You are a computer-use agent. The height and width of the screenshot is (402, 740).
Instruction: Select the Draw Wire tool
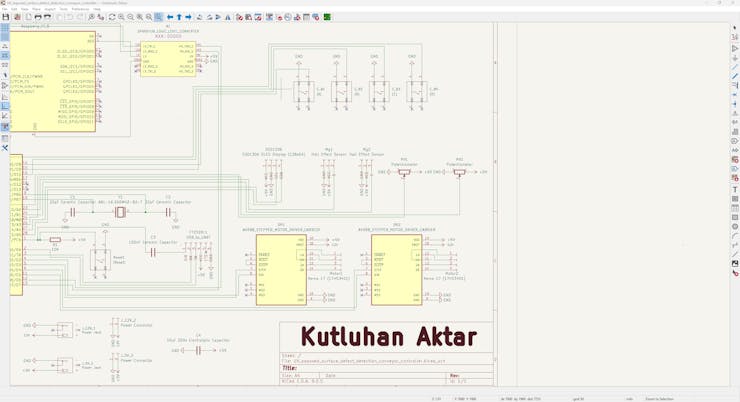pyautogui.click(x=735, y=67)
